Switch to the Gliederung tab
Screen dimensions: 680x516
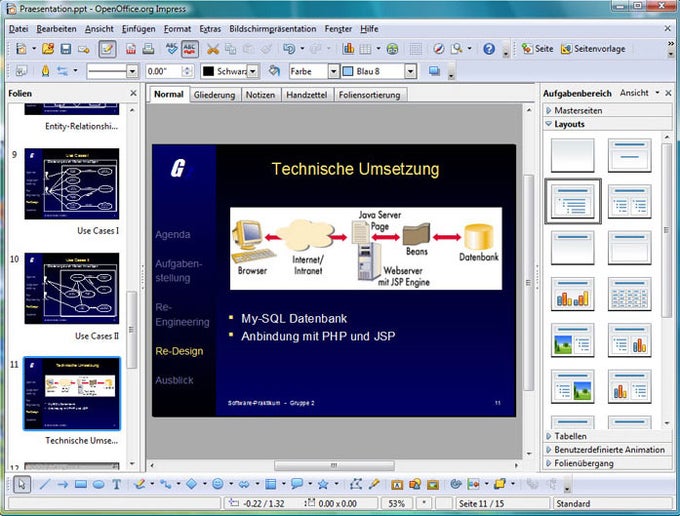pyautogui.click(x=214, y=95)
